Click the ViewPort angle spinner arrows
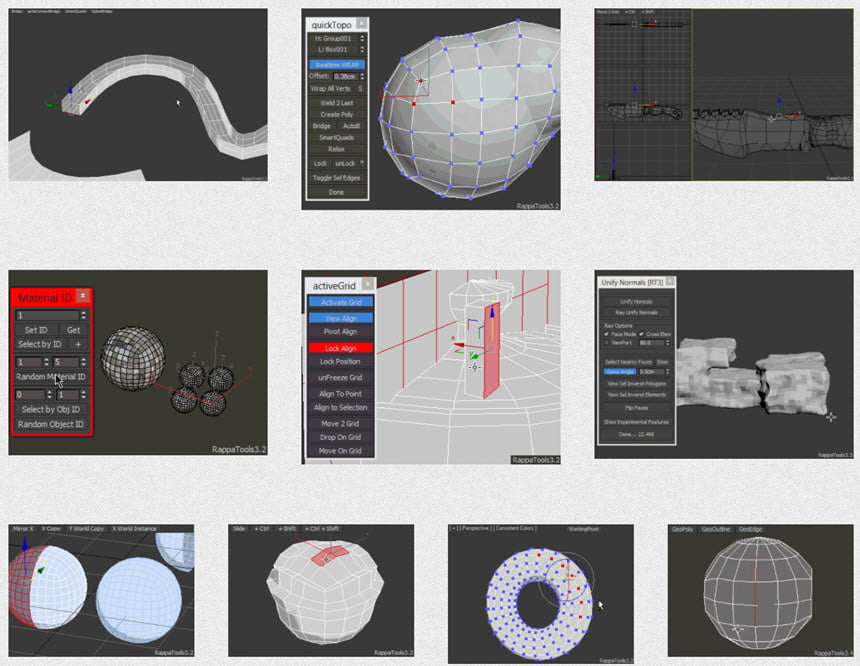Image resolution: width=860 pixels, height=666 pixels. 667,342
